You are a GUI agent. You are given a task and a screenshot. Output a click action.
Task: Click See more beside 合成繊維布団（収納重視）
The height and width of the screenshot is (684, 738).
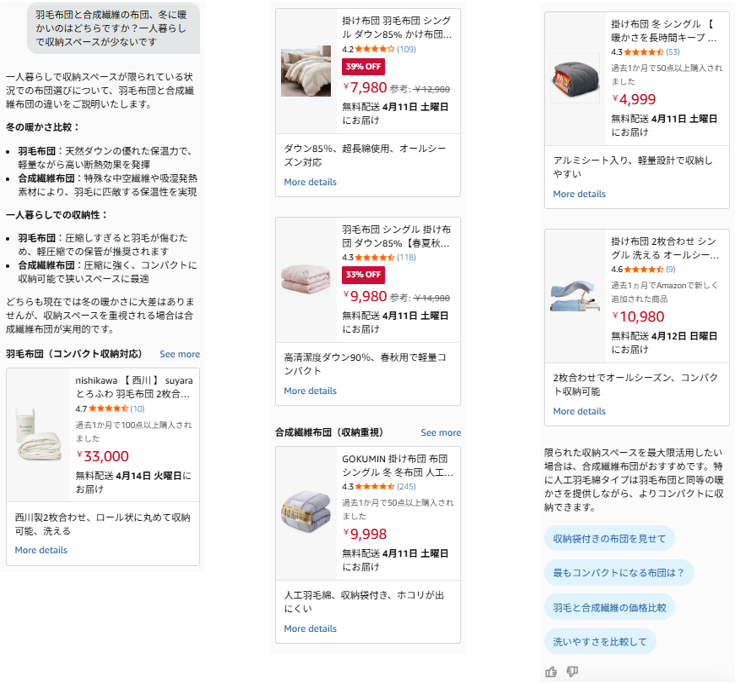441,433
